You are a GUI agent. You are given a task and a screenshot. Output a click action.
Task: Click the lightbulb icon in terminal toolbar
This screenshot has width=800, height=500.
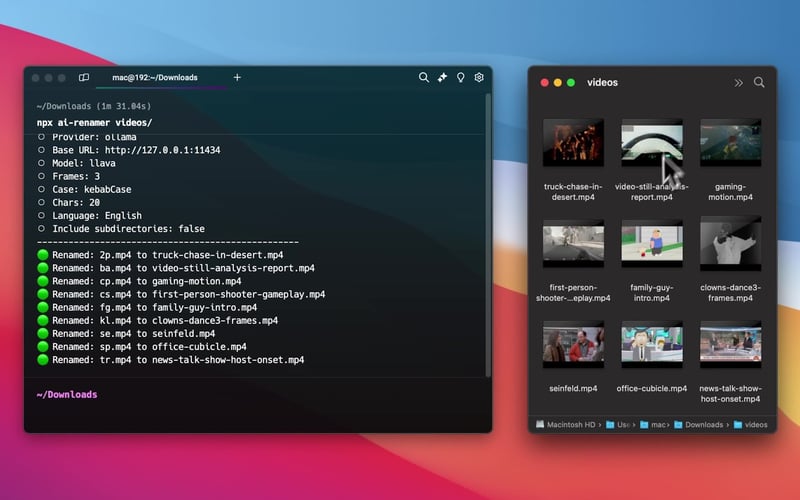pyautogui.click(x=460, y=77)
